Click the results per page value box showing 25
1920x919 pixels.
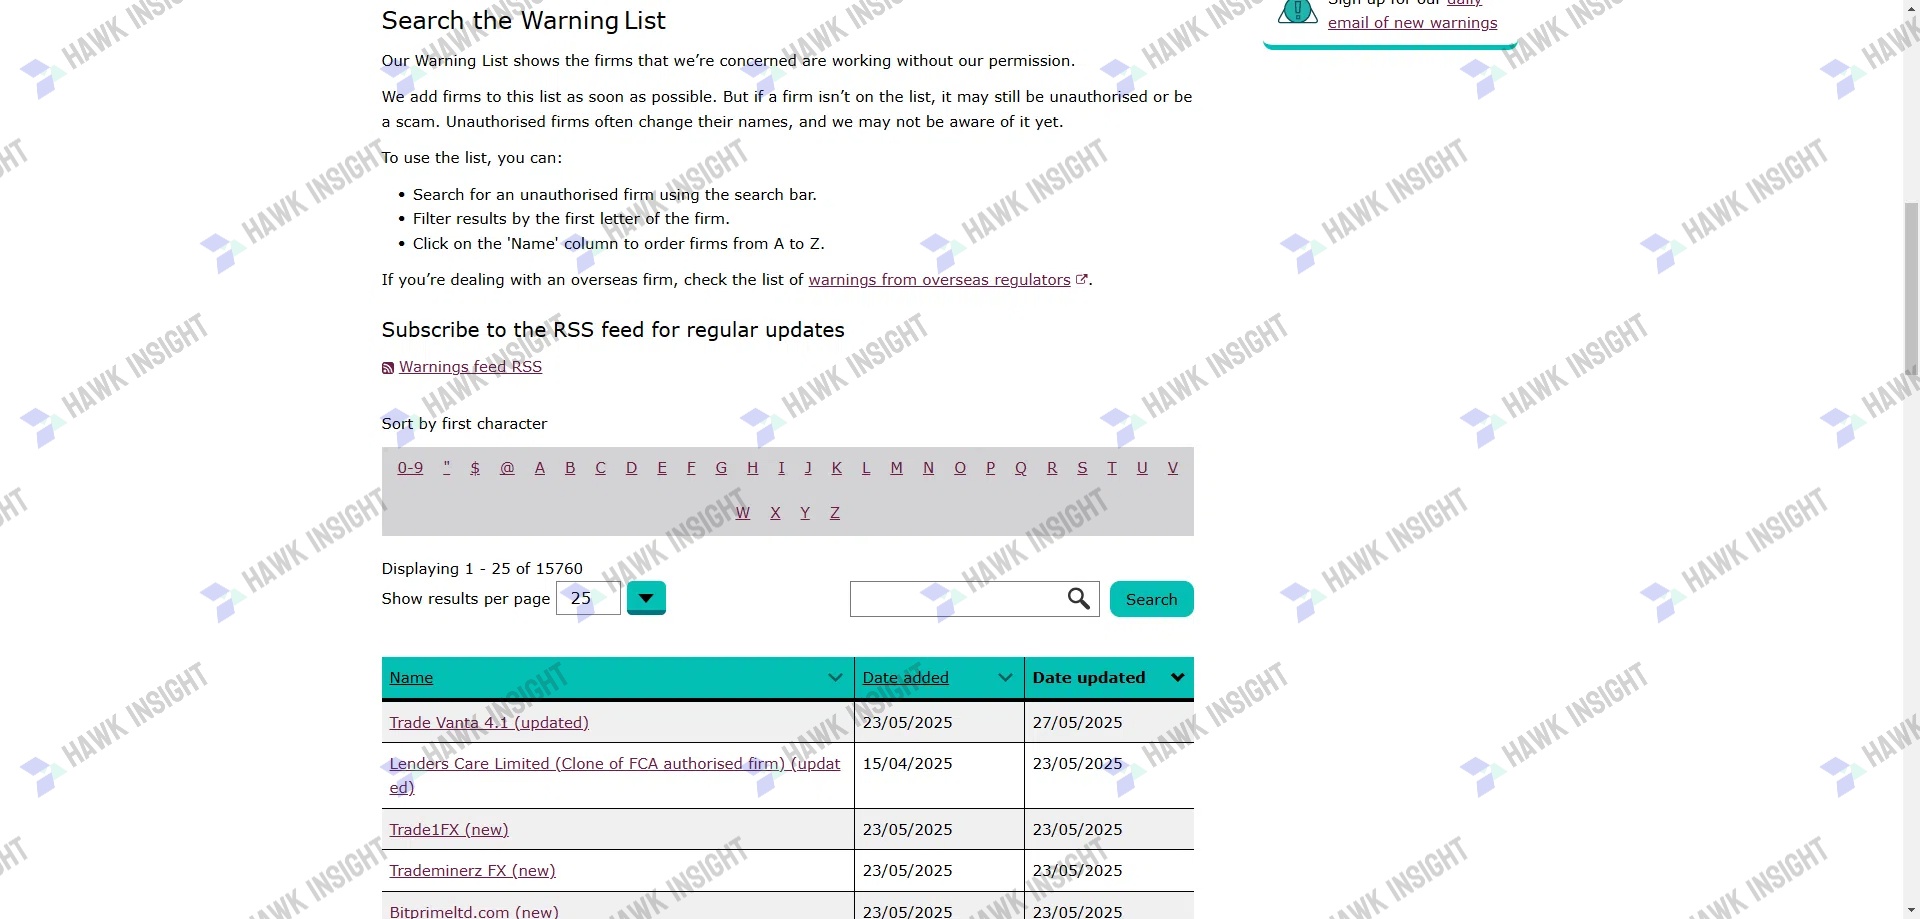[588, 598]
